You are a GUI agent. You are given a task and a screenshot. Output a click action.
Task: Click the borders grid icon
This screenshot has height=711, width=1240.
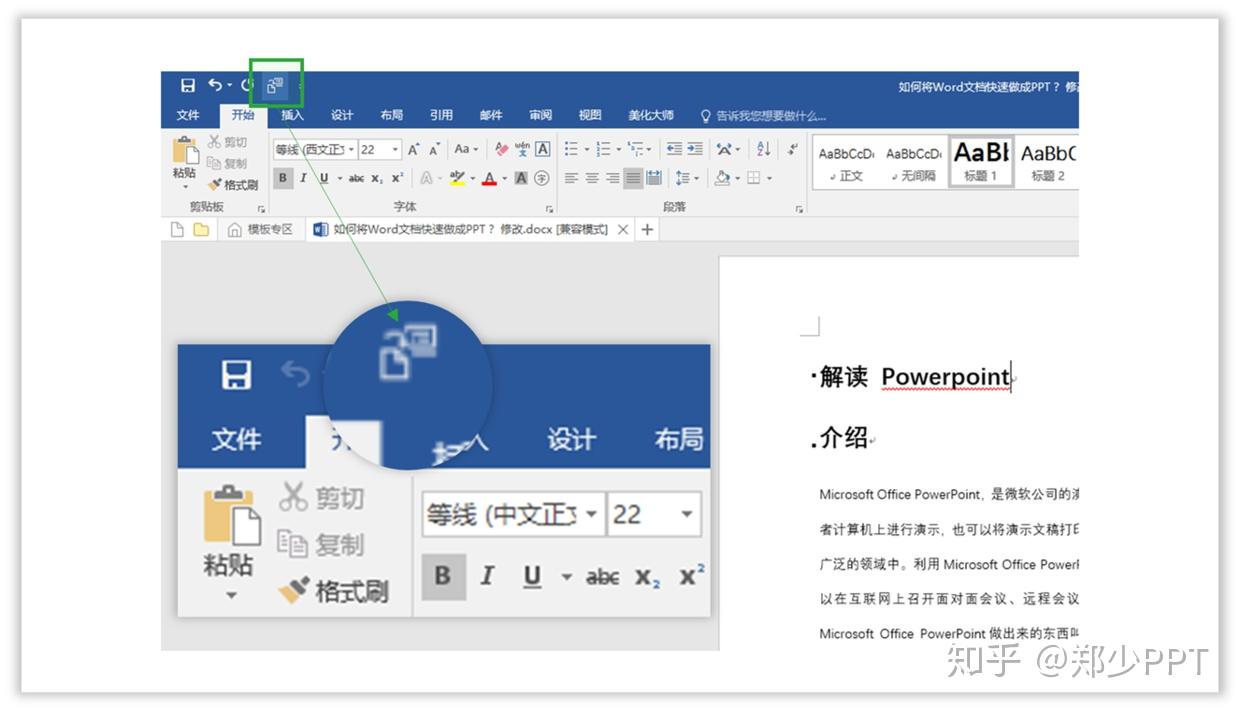pyautogui.click(x=753, y=178)
